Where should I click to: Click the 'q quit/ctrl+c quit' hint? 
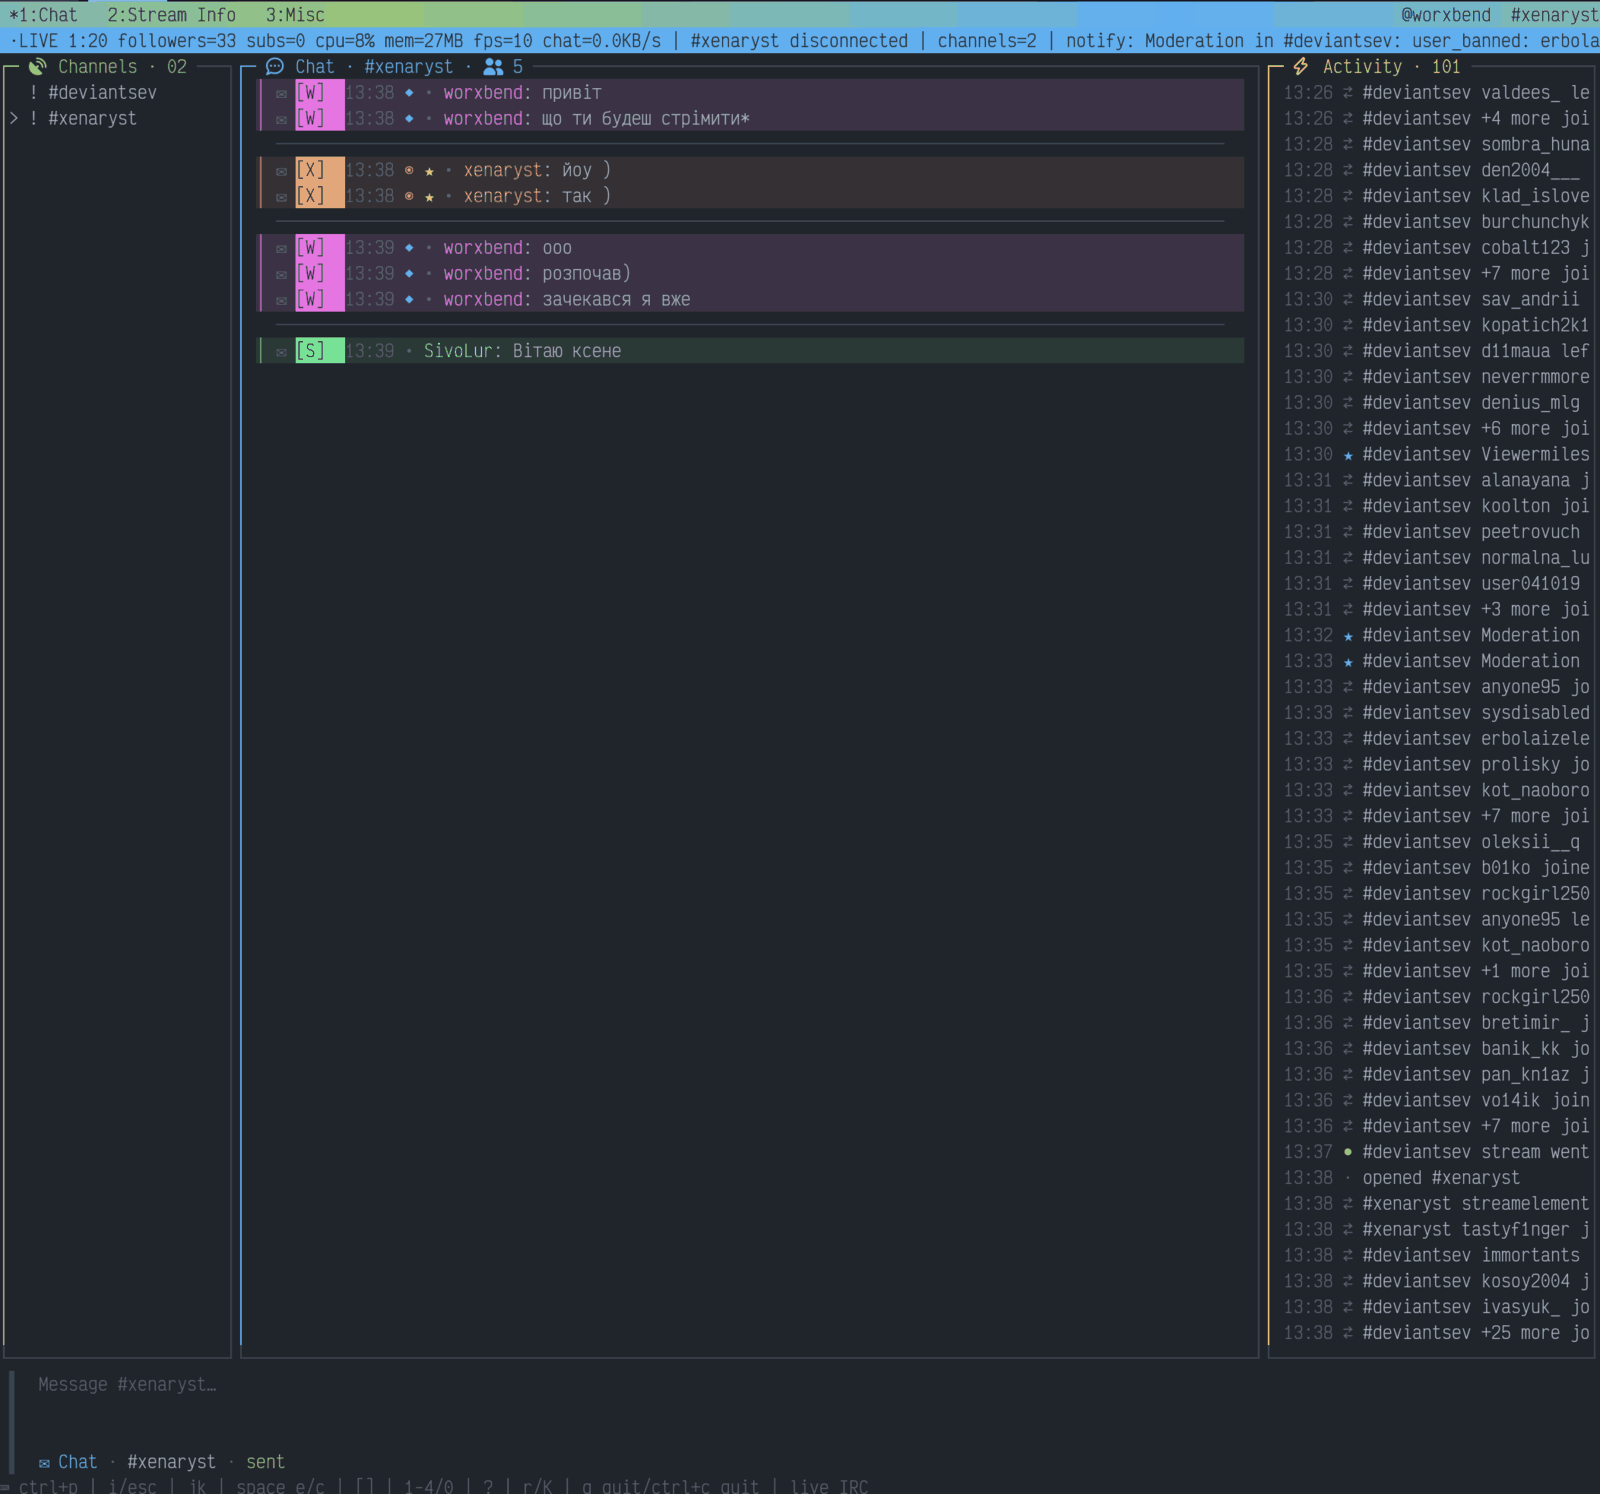(670, 1486)
